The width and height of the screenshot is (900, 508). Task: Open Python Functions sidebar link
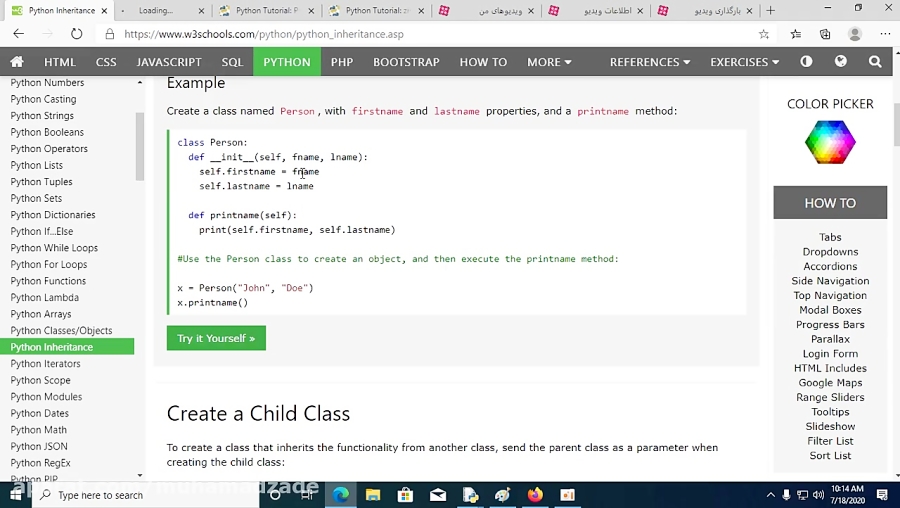(48, 281)
